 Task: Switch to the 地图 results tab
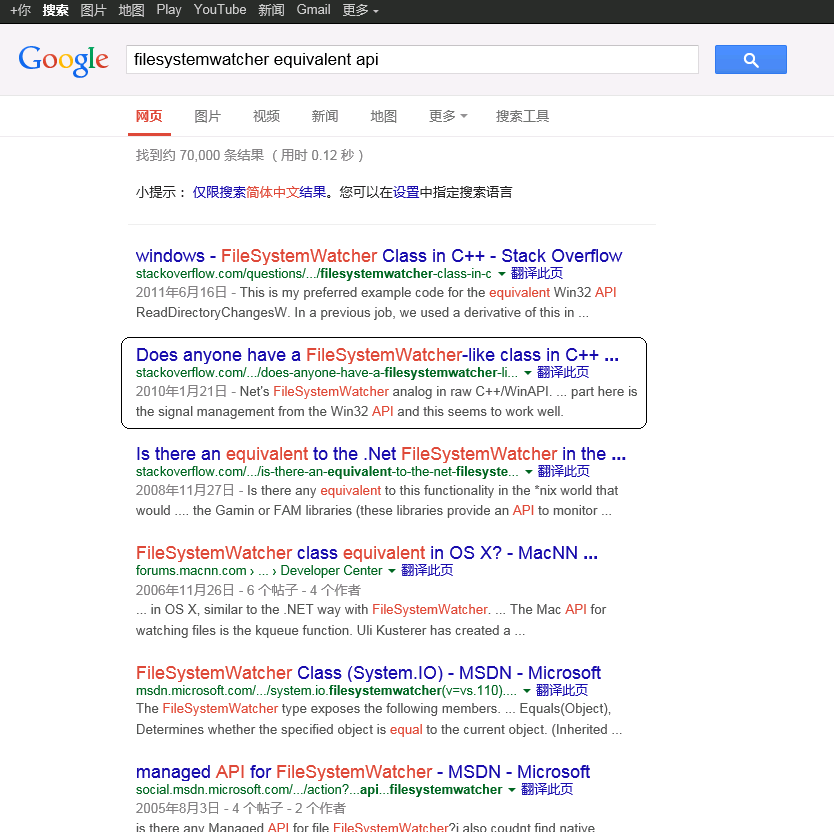point(383,116)
